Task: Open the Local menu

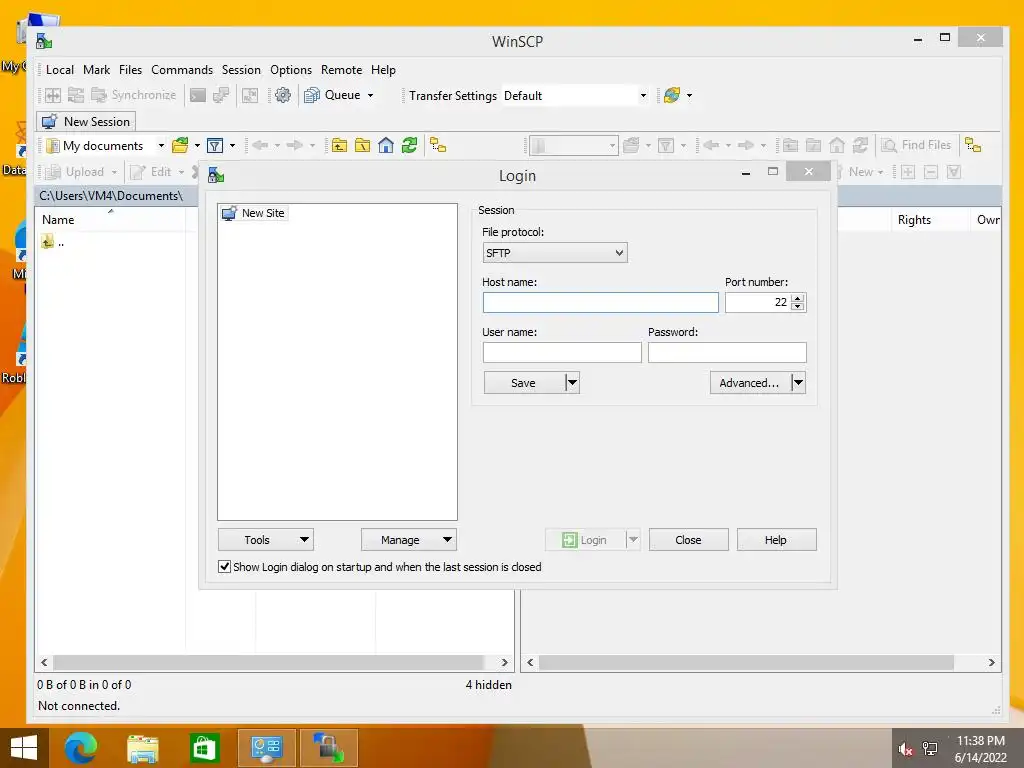Action: pos(59,70)
